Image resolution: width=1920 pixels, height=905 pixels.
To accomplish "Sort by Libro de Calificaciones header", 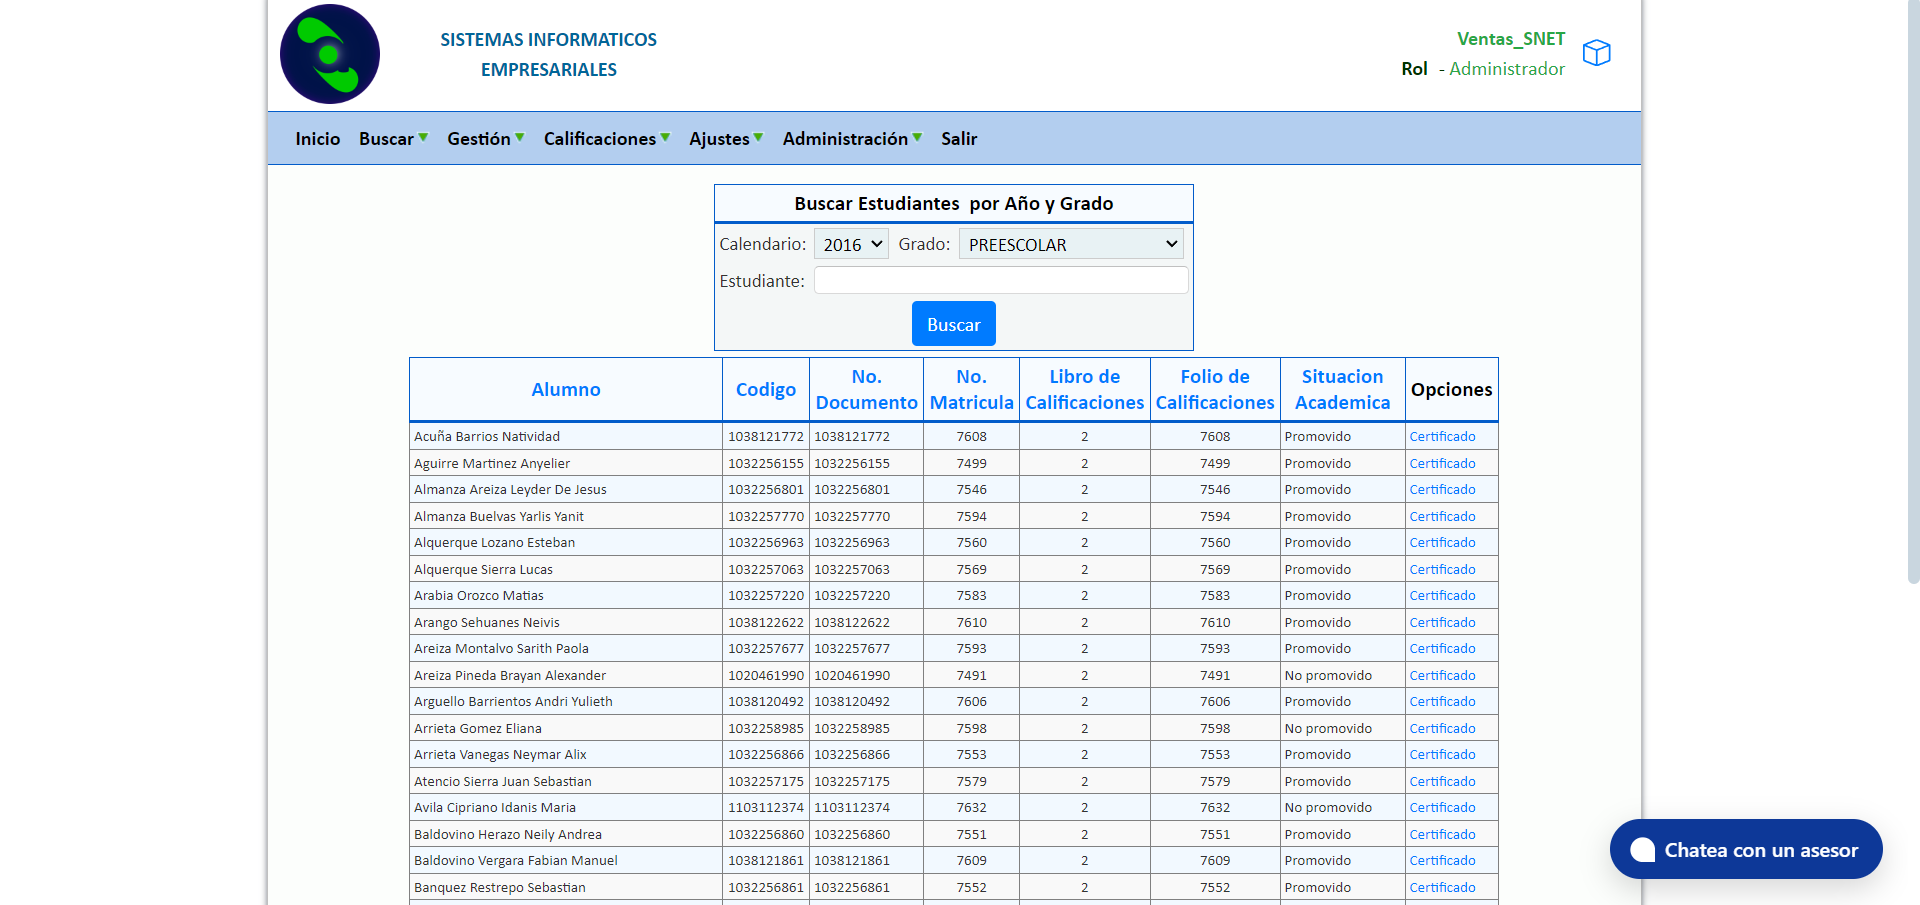I will [x=1085, y=389].
